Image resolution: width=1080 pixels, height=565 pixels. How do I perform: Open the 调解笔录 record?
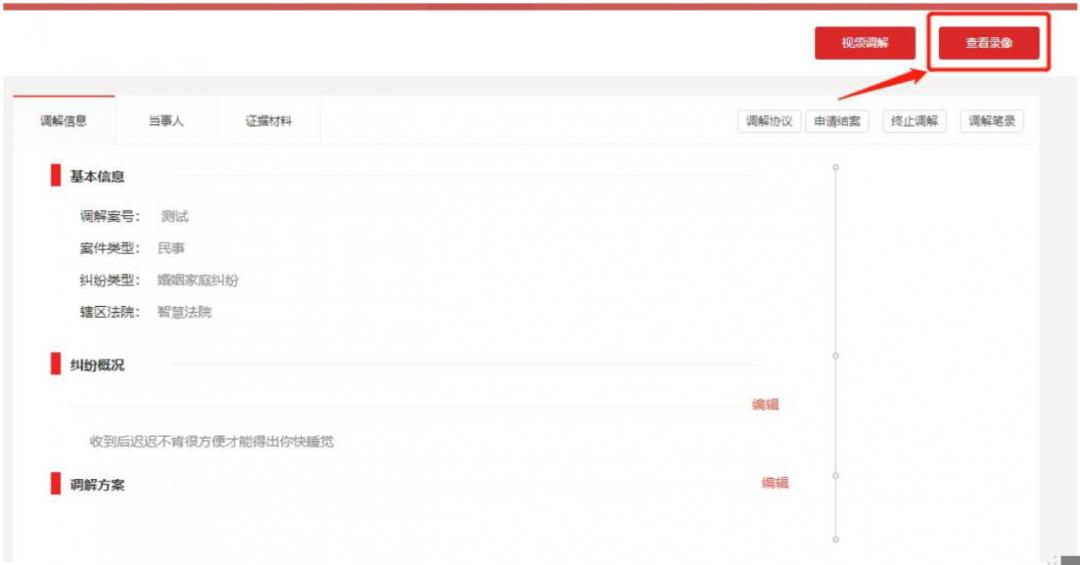tap(992, 121)
